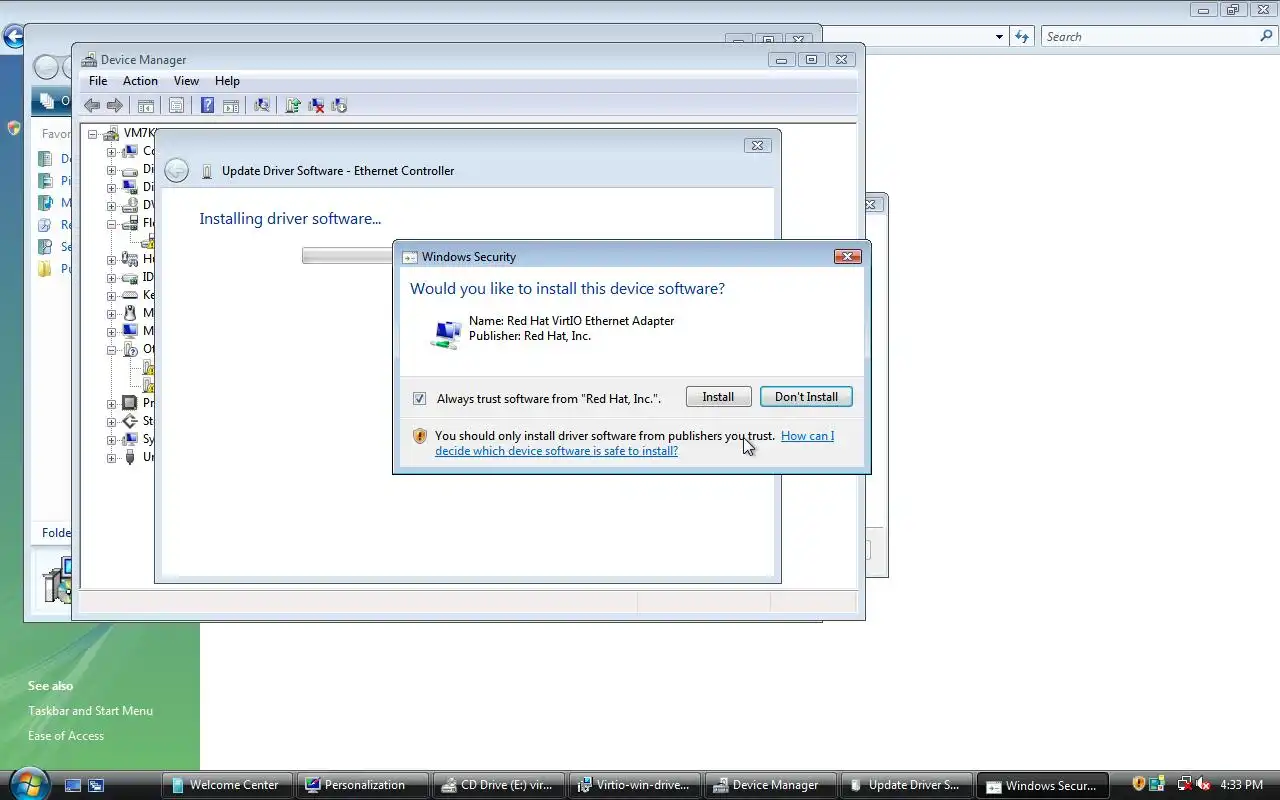Switch to Welcome Center taskbar button

(x=227, y=785)
